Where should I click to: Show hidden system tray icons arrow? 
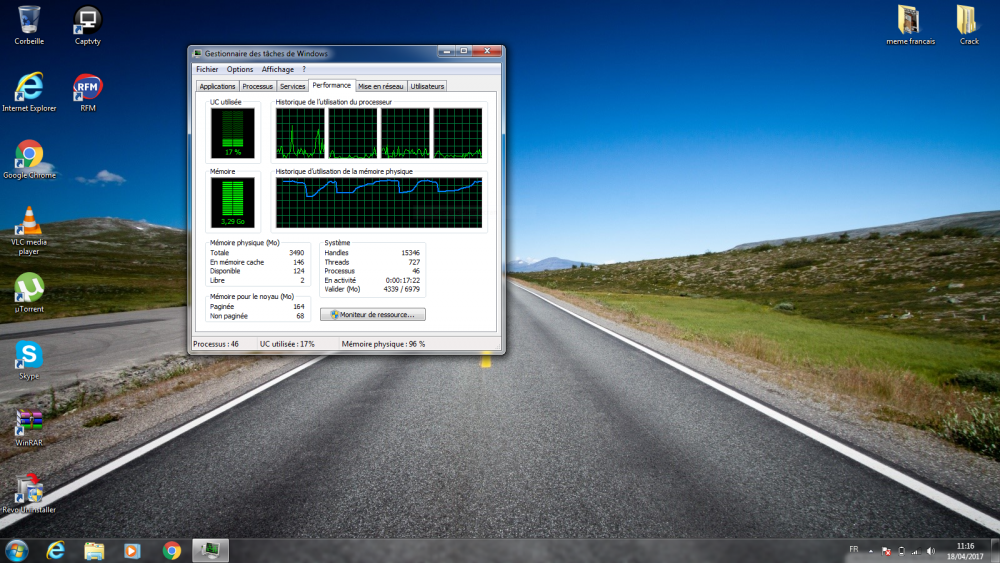(x=870, y=550)
